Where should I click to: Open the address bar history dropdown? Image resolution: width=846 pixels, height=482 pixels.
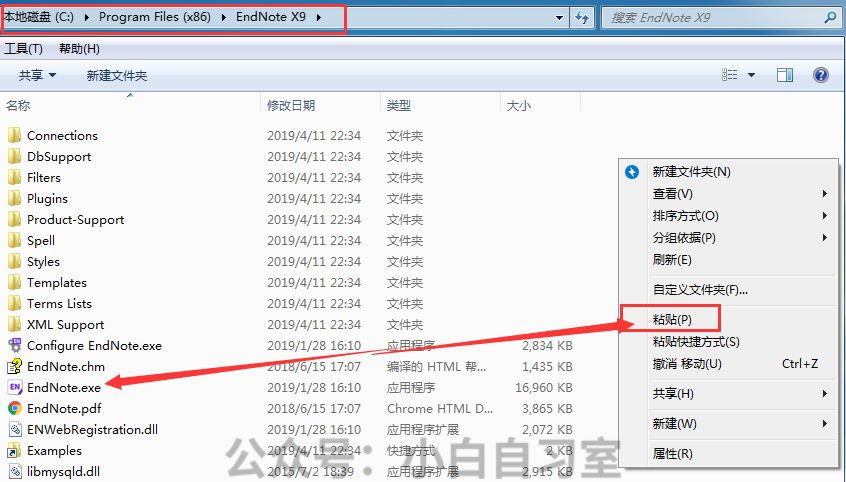tap(558, 18)
